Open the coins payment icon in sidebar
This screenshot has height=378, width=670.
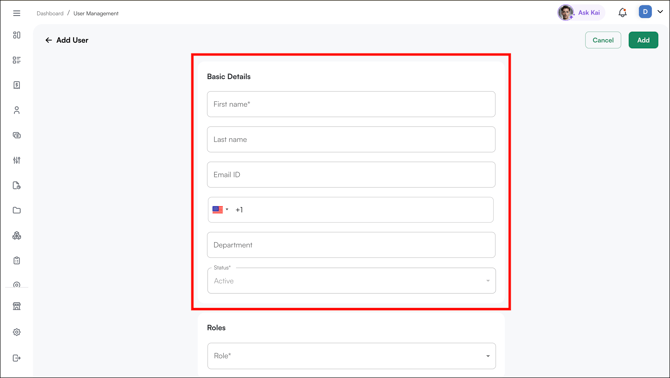coord(17,135)
